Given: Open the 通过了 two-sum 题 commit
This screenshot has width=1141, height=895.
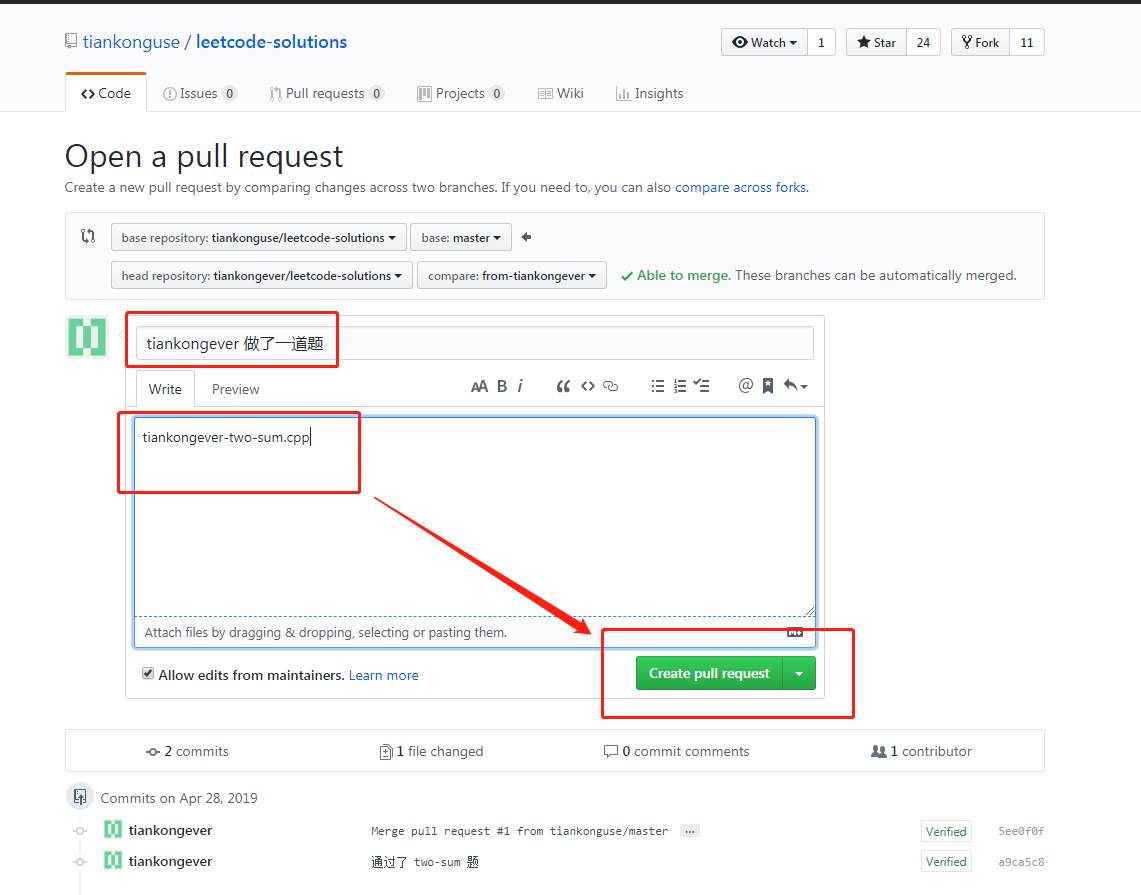Looking at the screenshot, I should tap(425, 862).
